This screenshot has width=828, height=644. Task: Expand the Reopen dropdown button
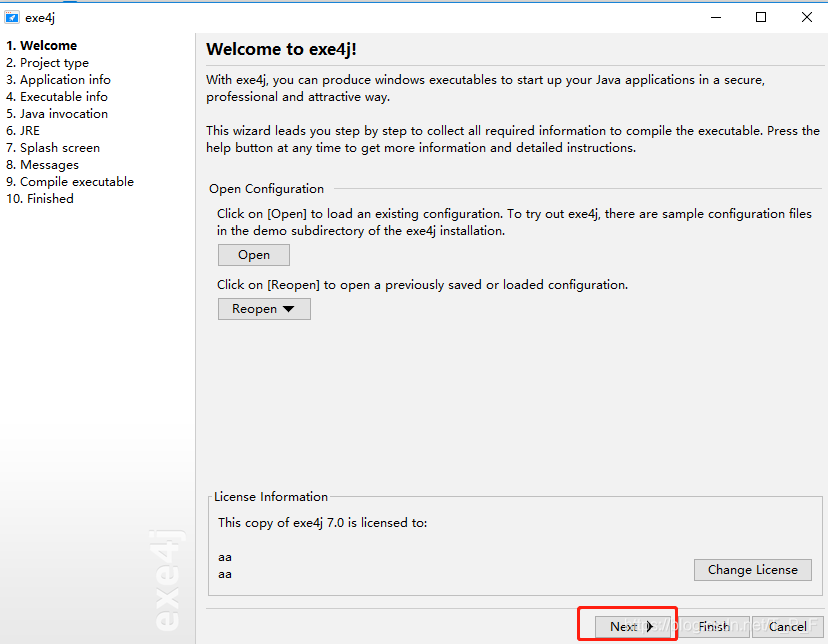[x=264, y=309]
